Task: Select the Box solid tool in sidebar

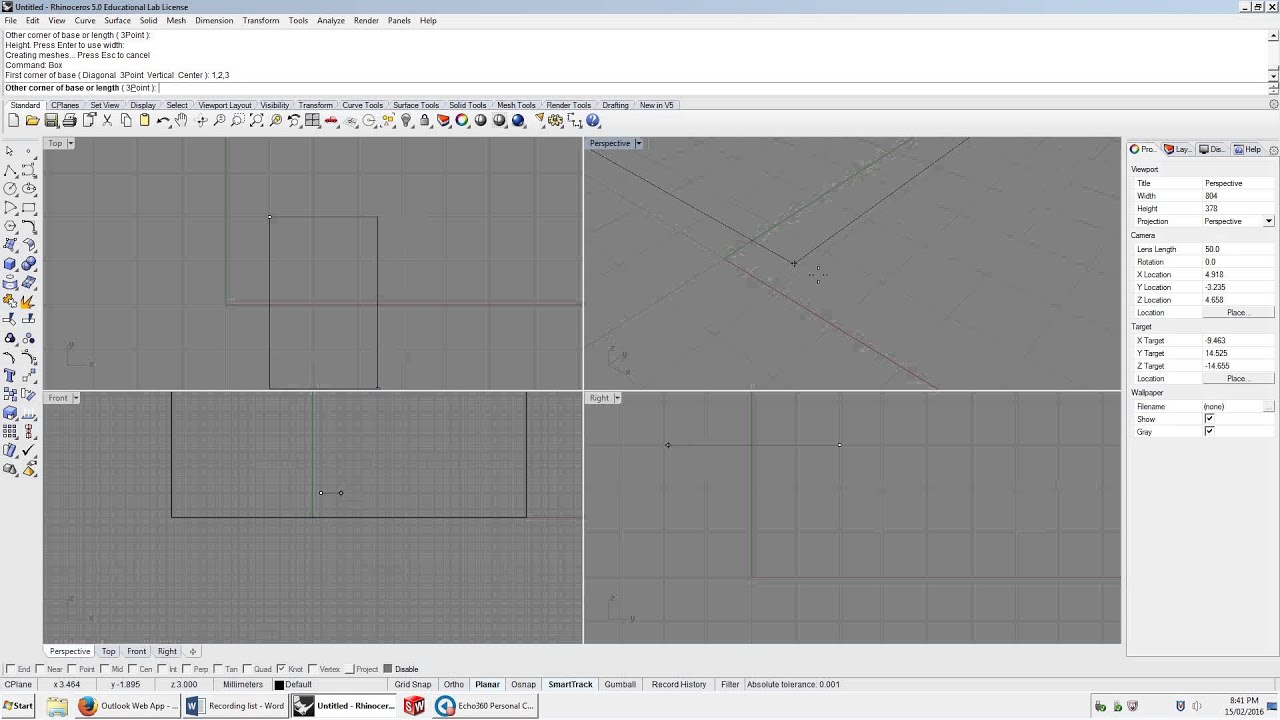Action: (10, 263)
